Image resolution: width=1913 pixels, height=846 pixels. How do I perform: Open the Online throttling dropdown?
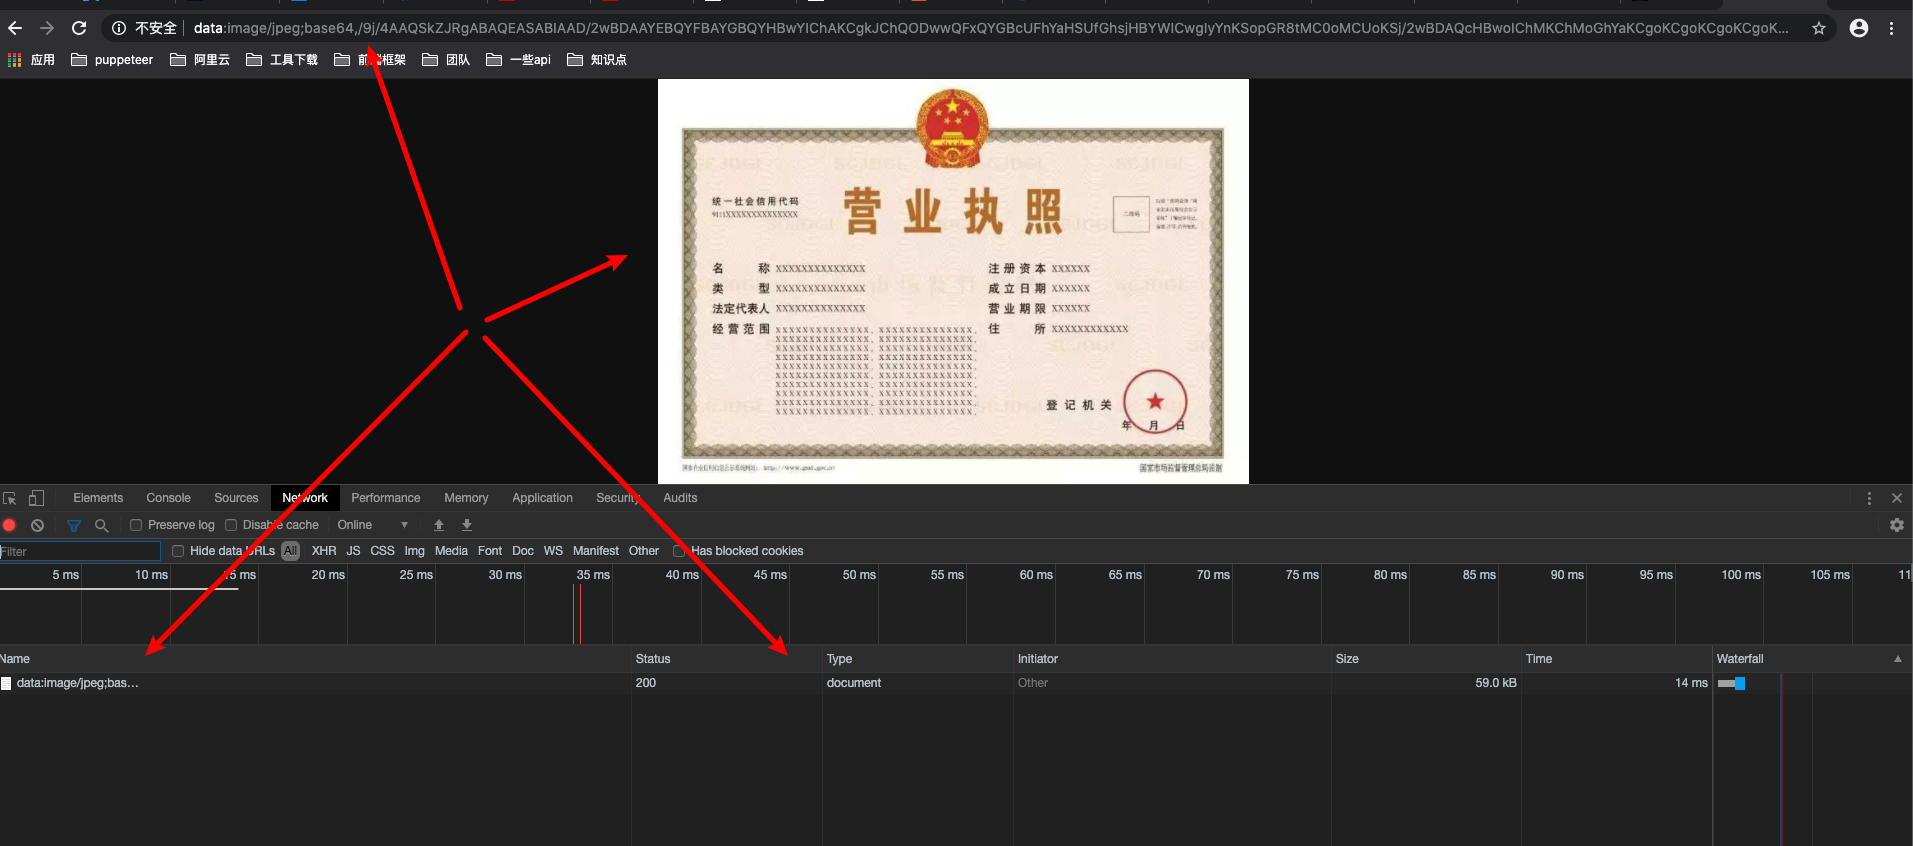pyautogui.click(x=372, y=525)
